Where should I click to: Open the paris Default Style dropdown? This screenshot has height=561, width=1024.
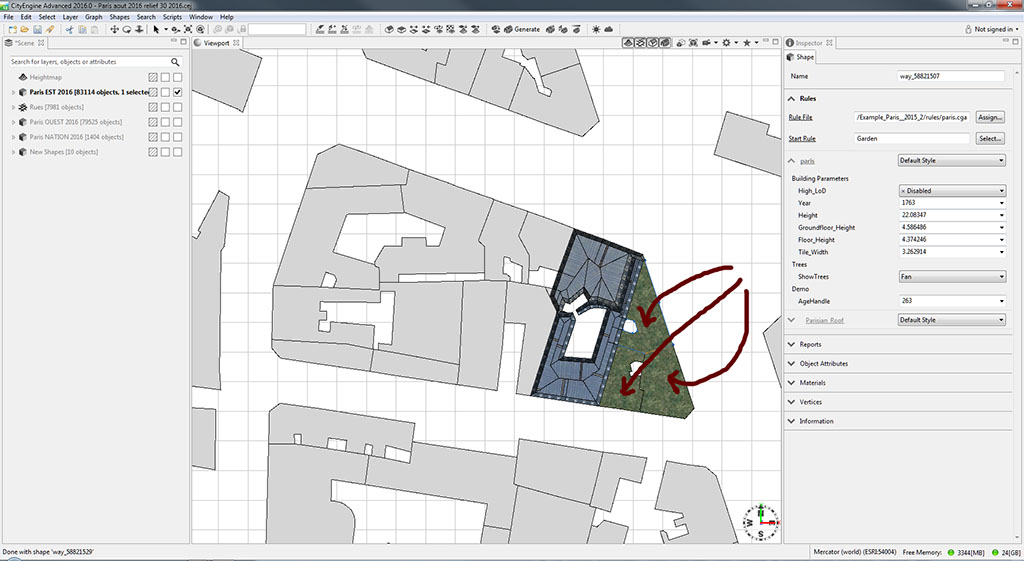point(952,161)
